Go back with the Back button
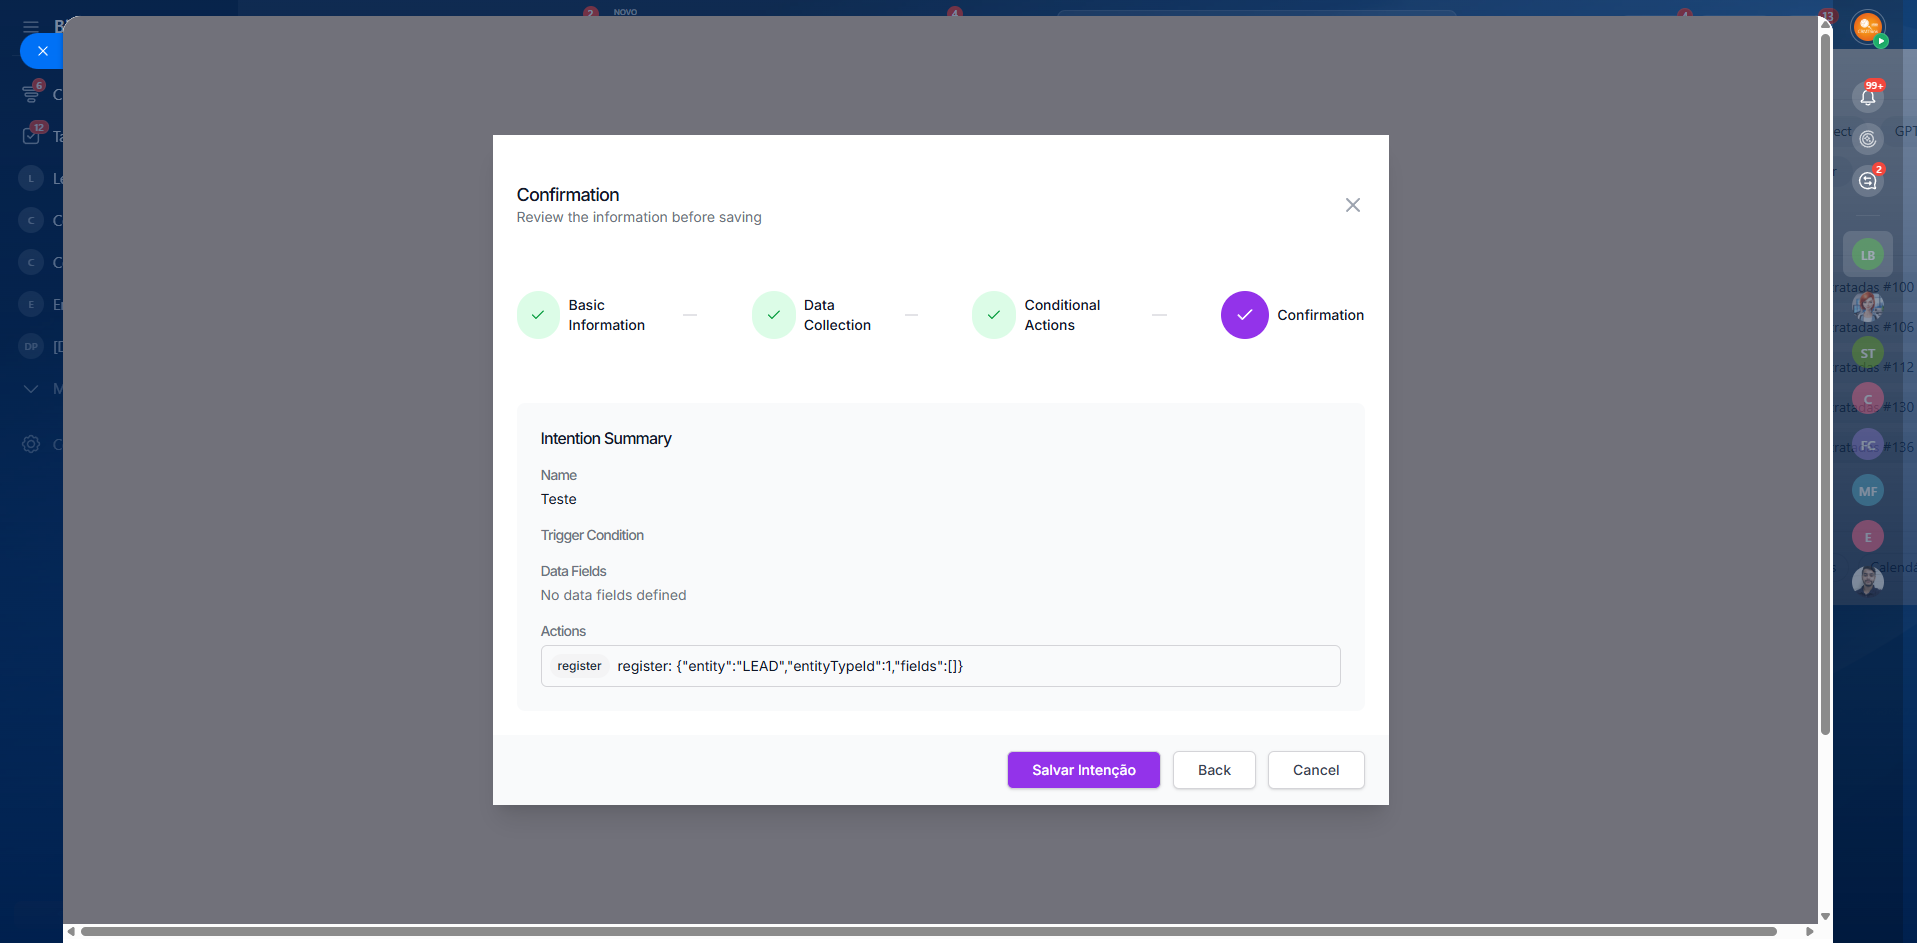The image size is (1917, 943). (1213, 770)
